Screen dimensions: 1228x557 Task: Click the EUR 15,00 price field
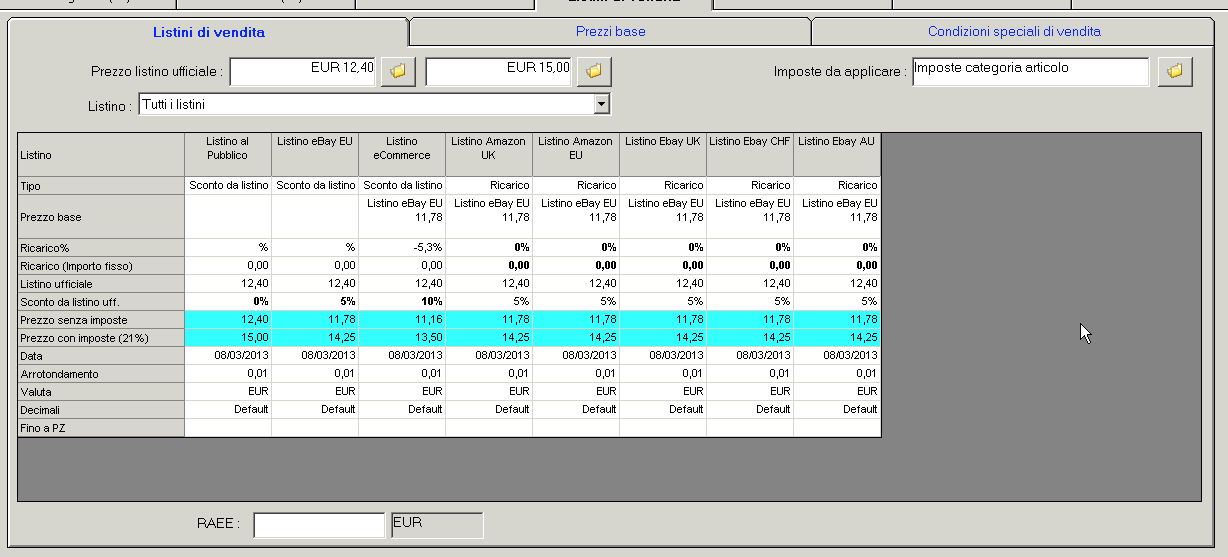[x=498, y=71]
